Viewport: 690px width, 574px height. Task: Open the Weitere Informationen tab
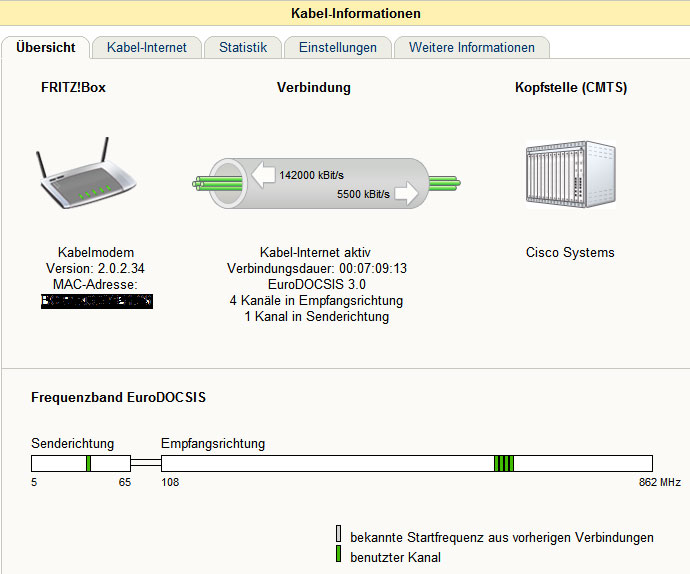(472, 47)
